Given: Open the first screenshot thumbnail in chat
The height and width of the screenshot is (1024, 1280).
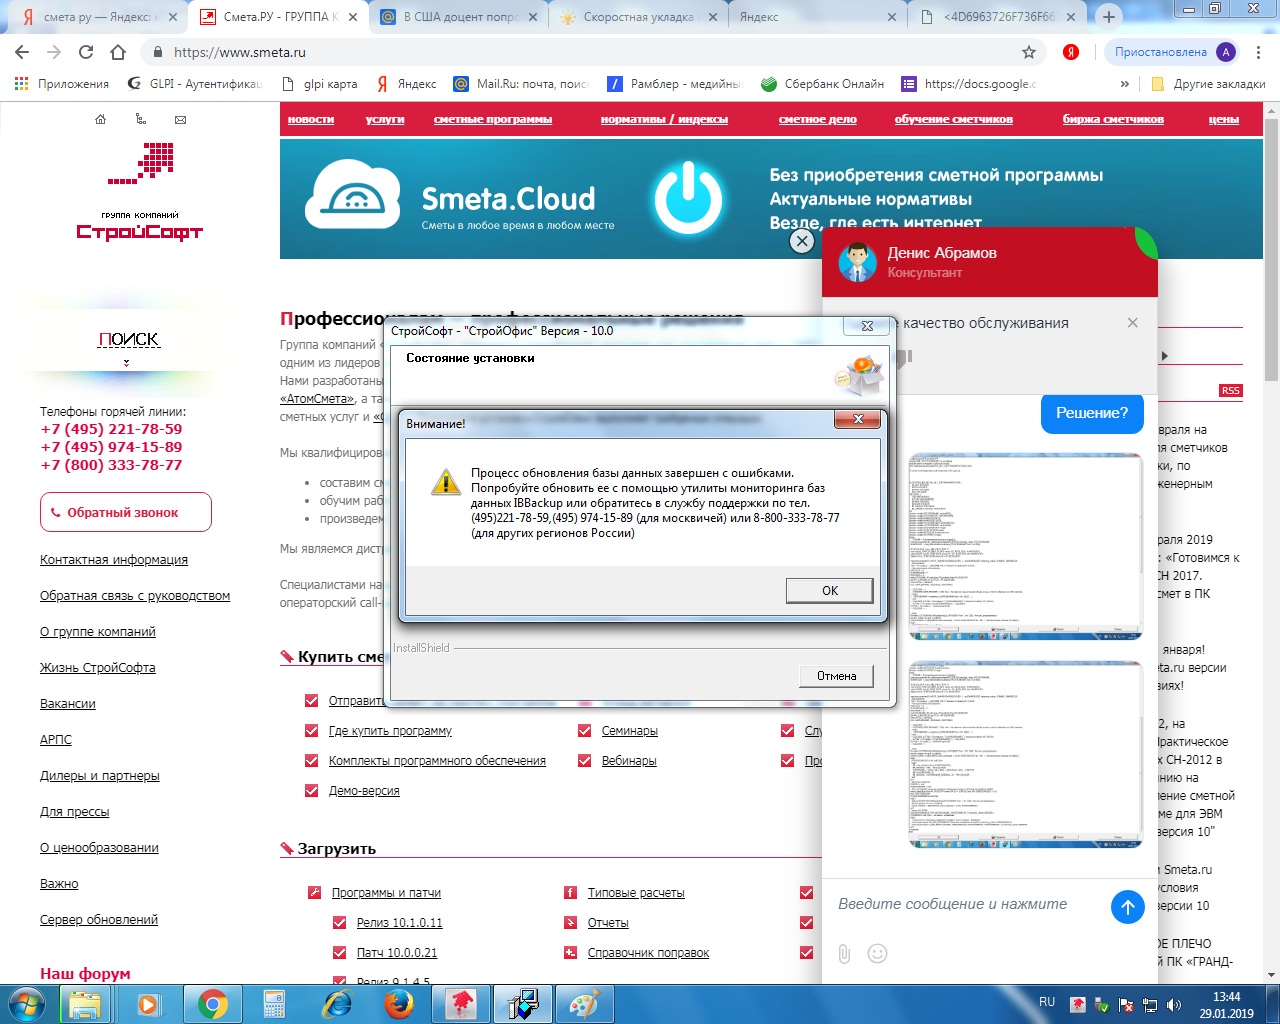Looking at the screenshot, I should click(1026, 546).
